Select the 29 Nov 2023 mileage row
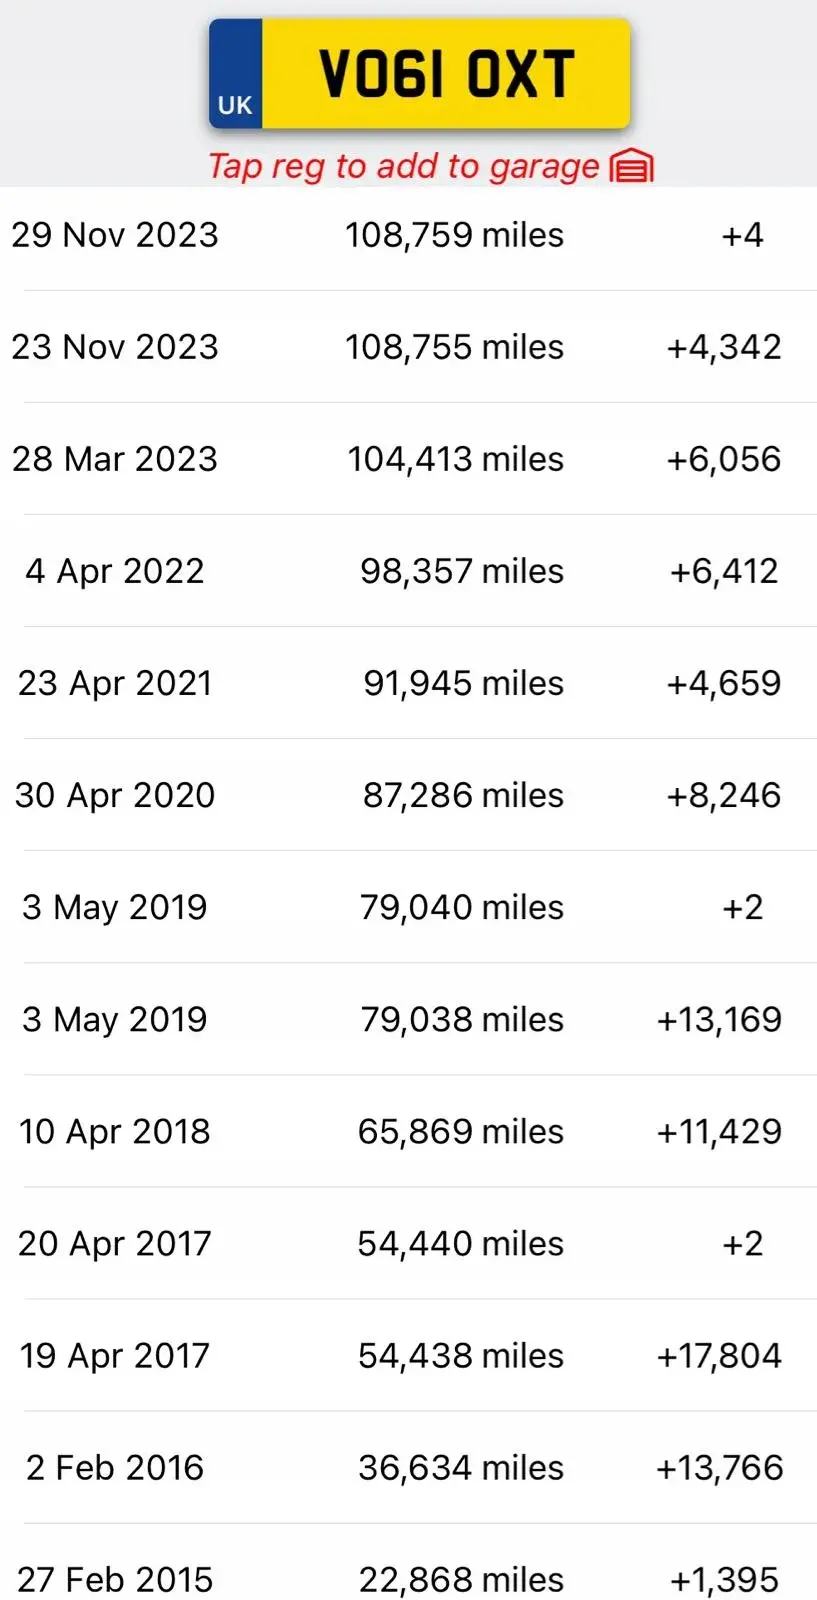Viewport: 817px width, 1600px height. (x=408, y=236)
